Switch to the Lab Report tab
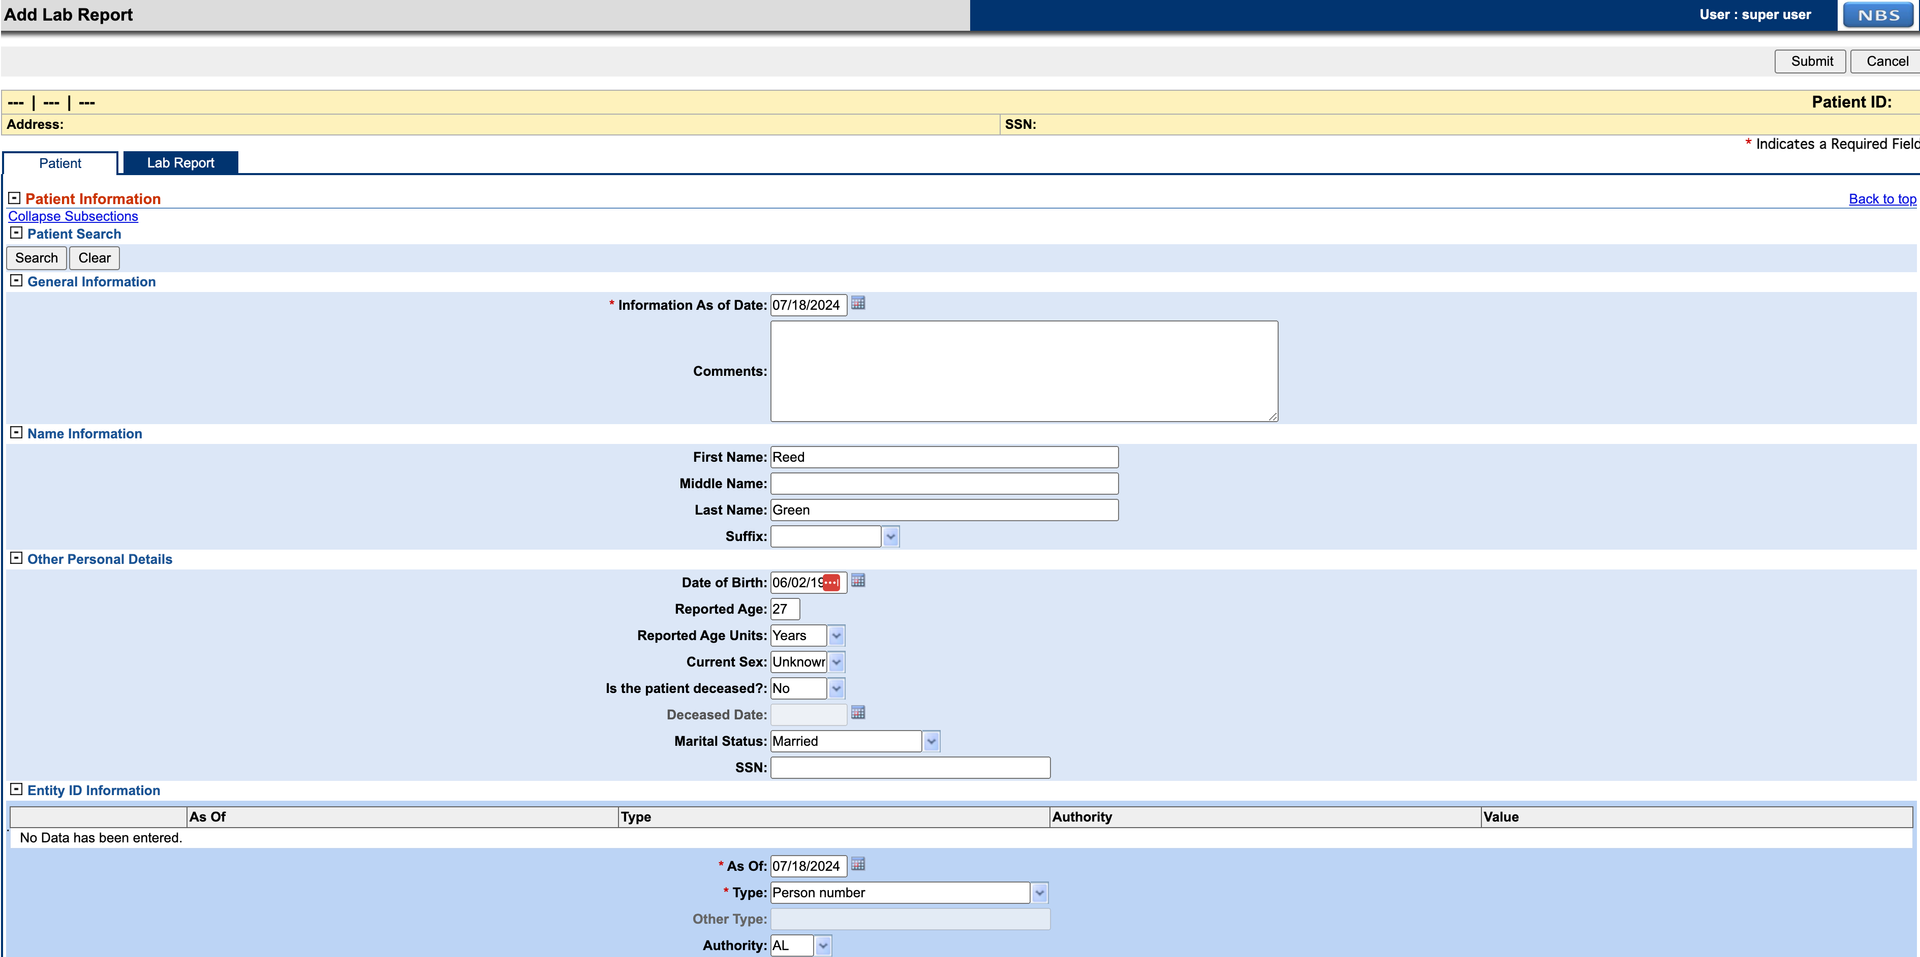This screenshot has width=1920, height=957. 180,162
